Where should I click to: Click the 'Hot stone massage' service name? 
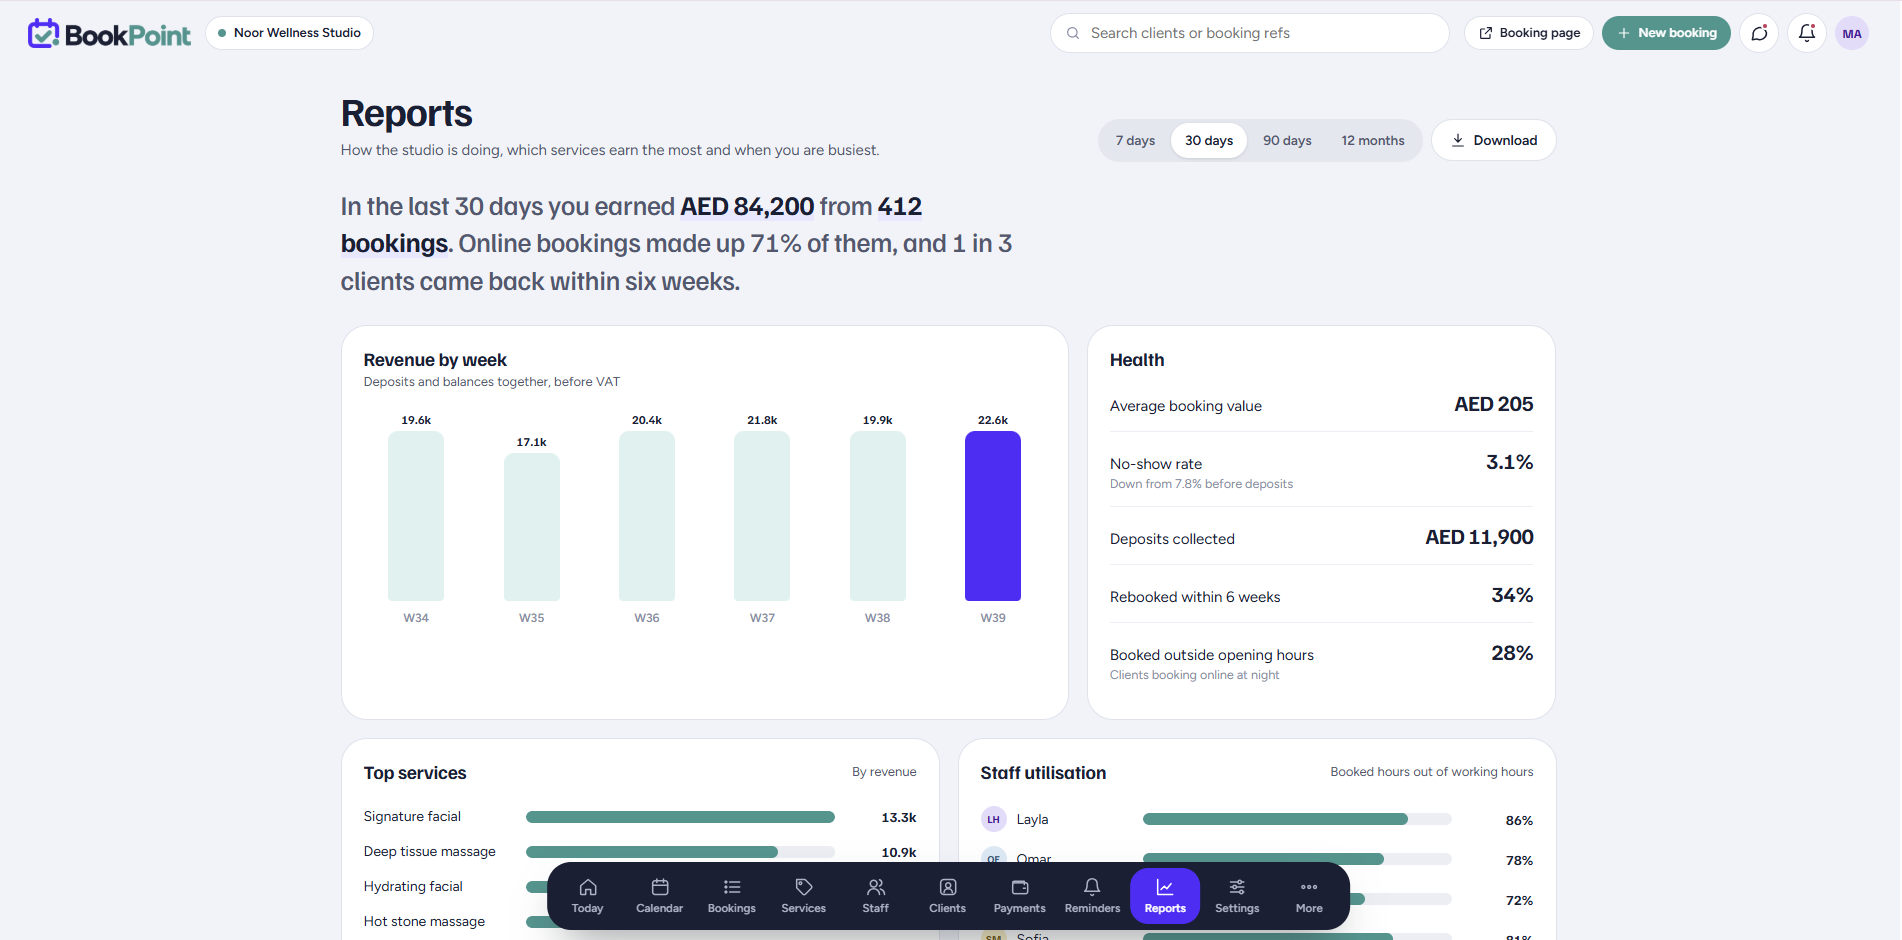(x=424, y=922)
